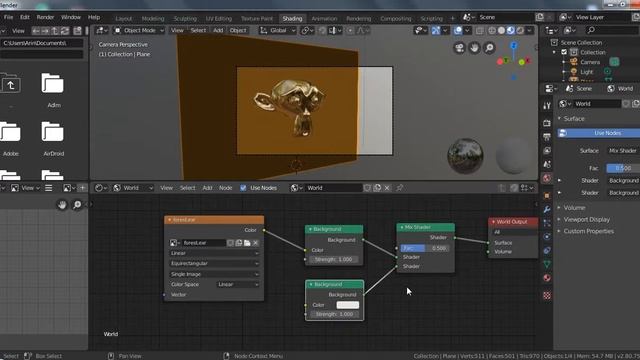Open the Render menu
The width and height of the screenshot is (640, 360).
click(x=45, y=17)
